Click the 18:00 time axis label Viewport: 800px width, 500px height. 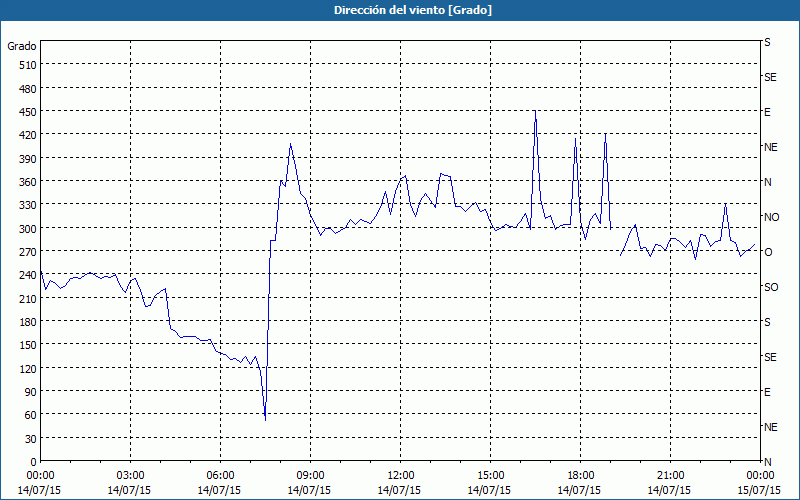[581, 476]
